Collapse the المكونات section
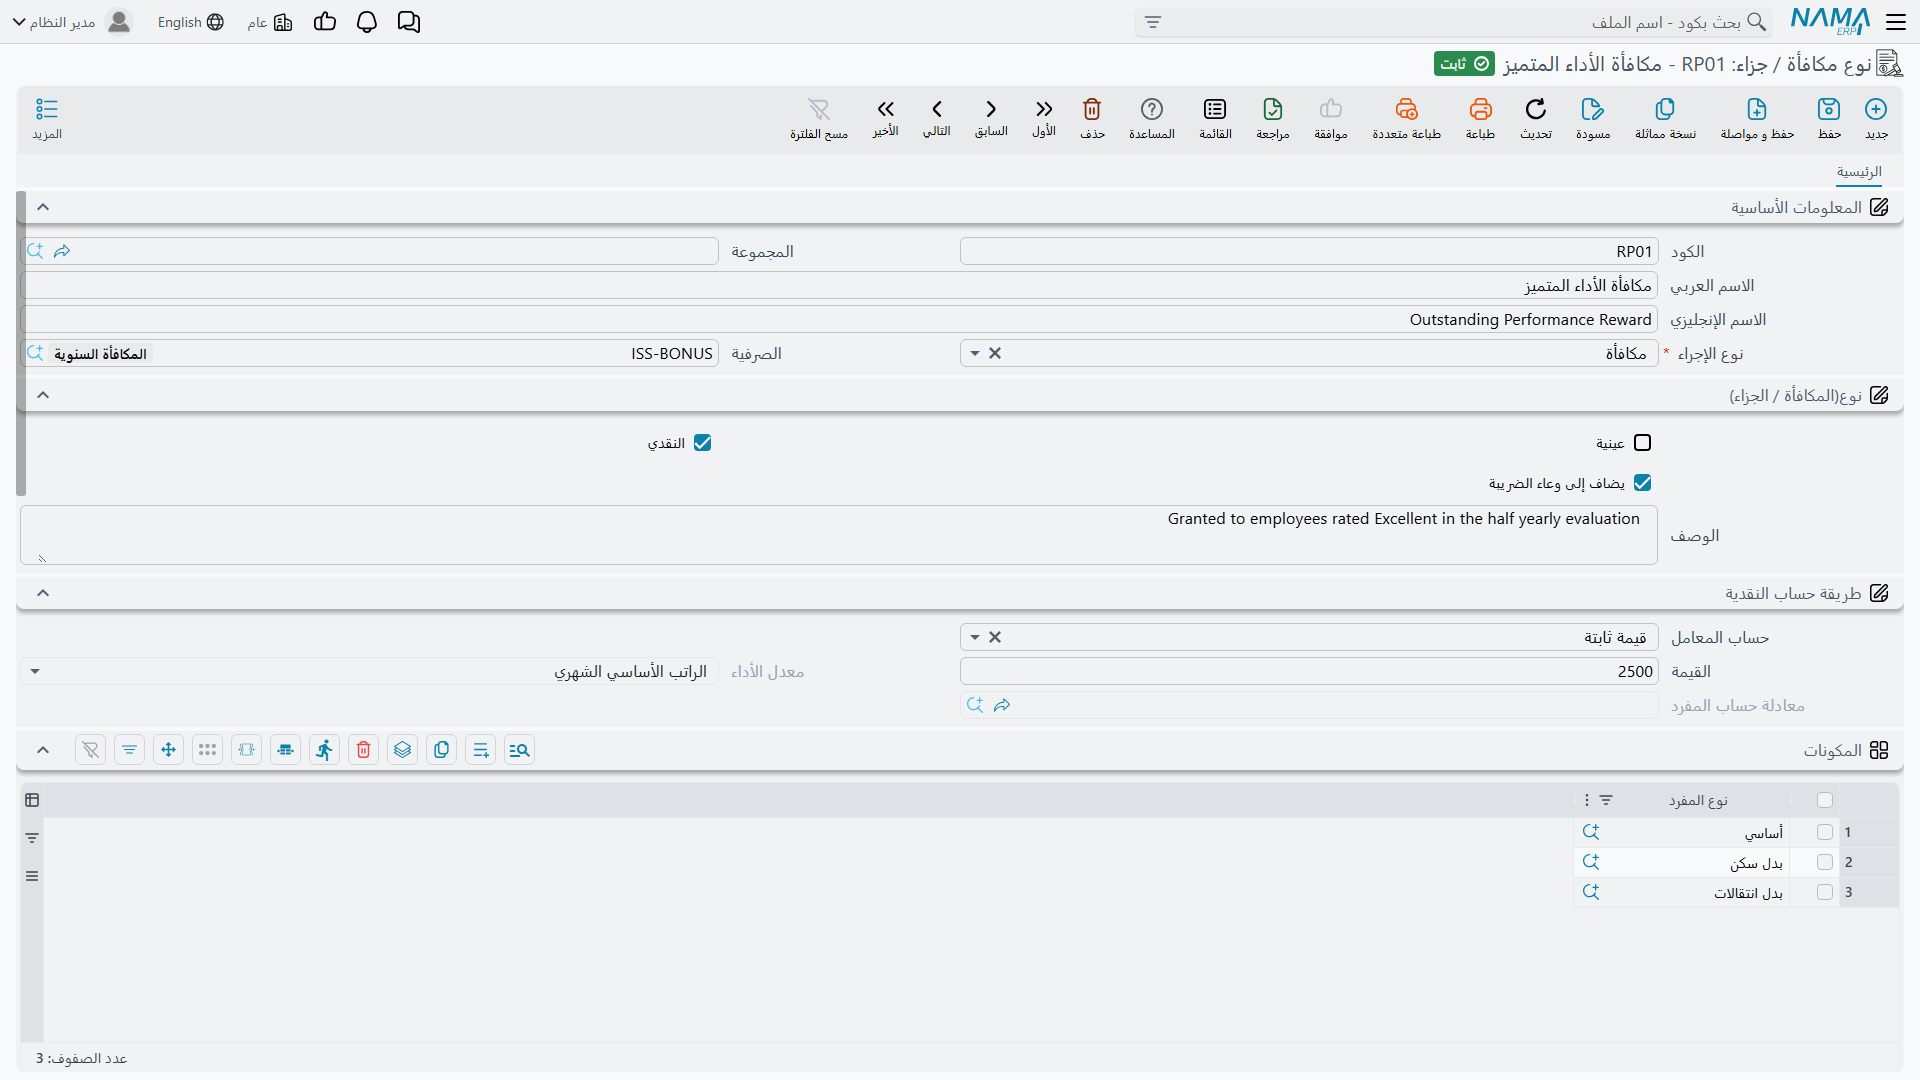The width and height of the screenshot is (1920, 1080). point(43,750)
